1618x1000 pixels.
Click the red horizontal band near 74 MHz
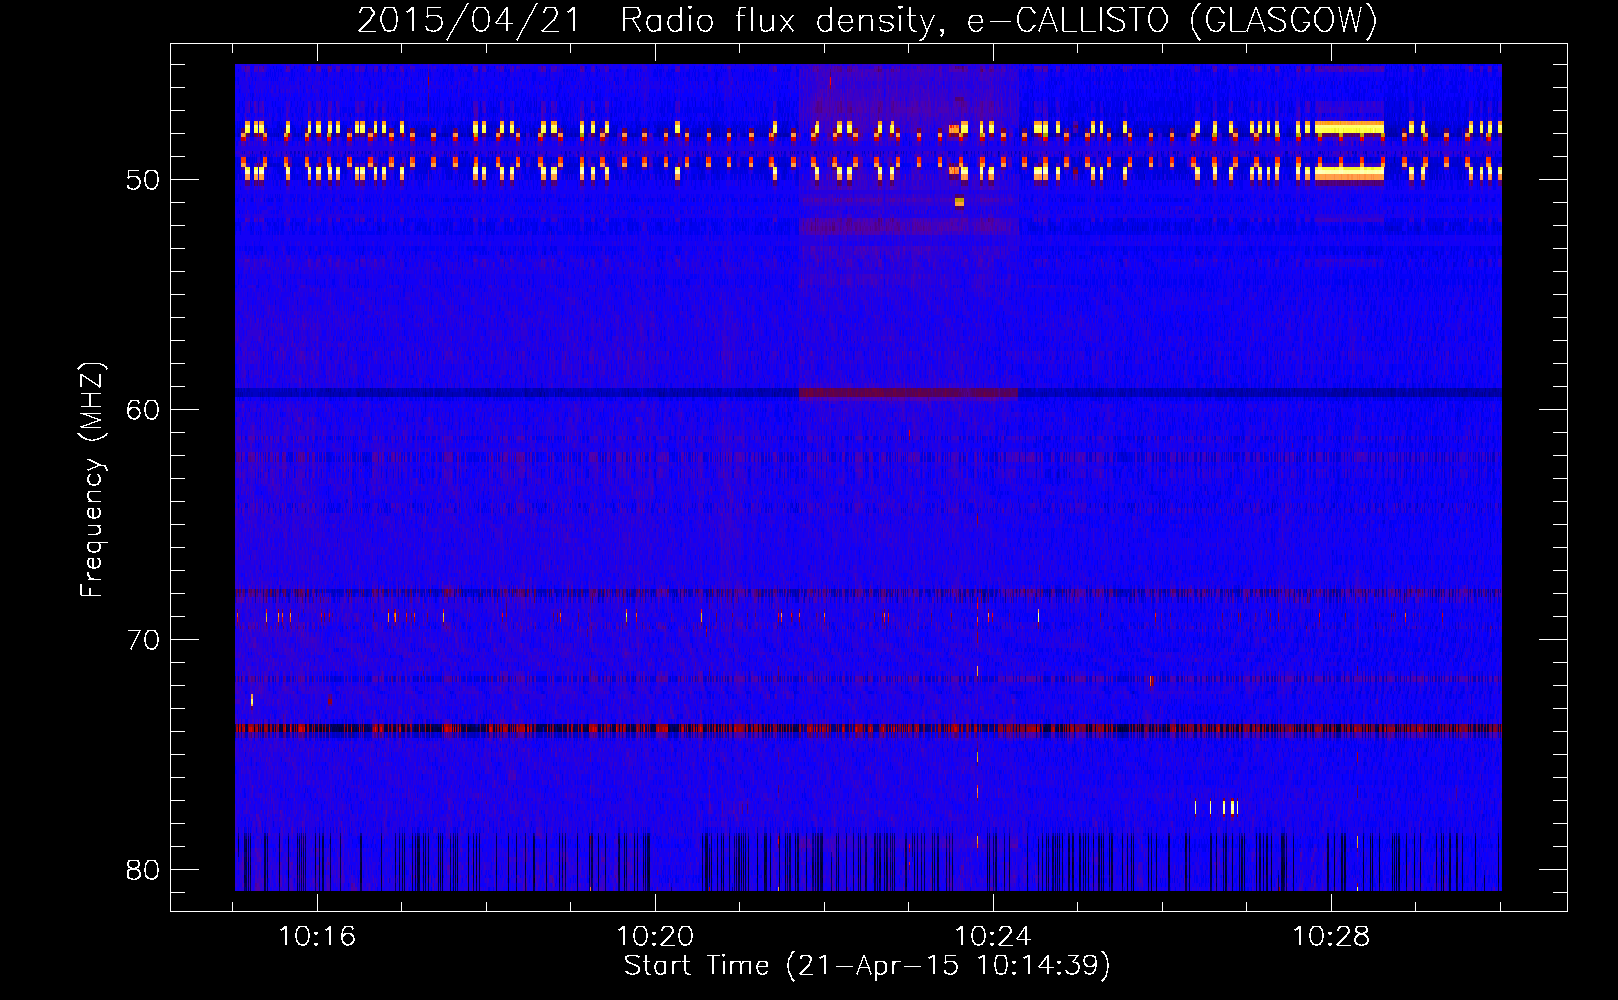(x=868, y=729)
